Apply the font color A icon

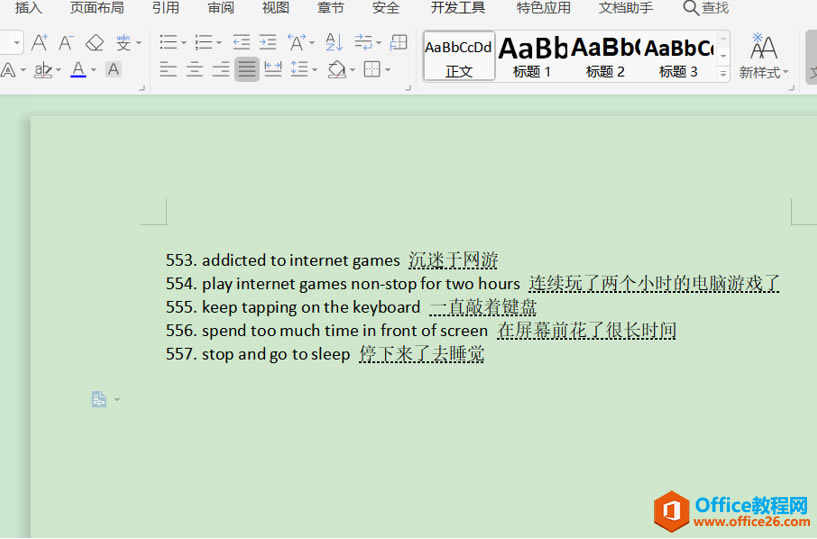(x=79, y=69)
